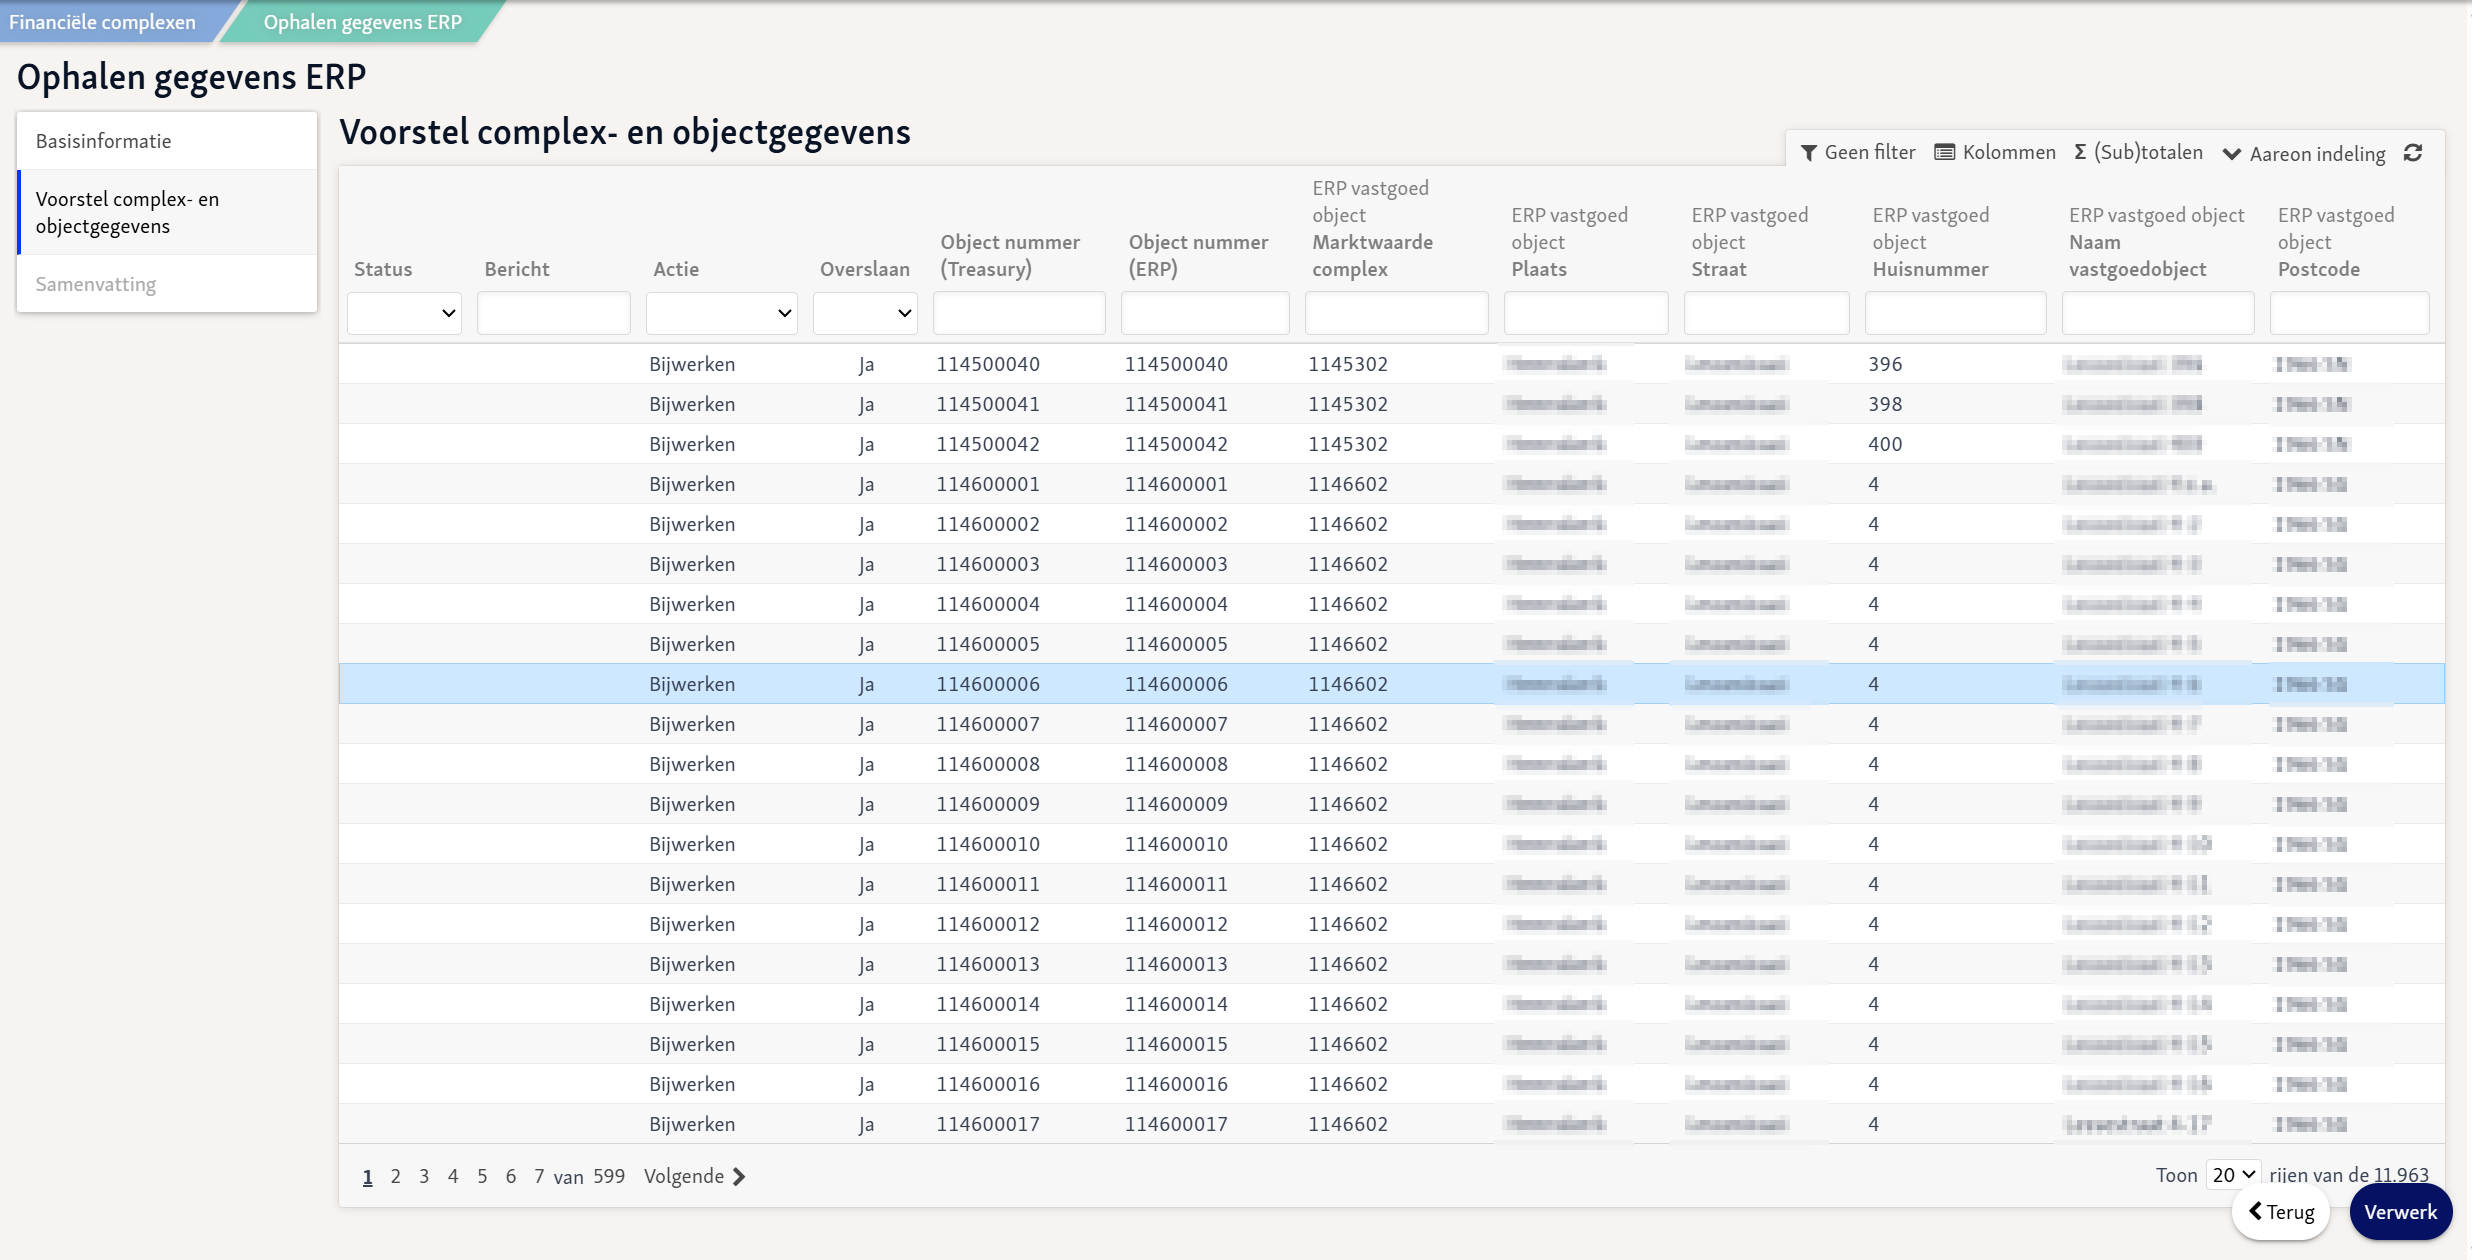Click the Ophalen gegevens ERP breadcrumb
Screen dimensions: 2472x1260
(362, 22)
